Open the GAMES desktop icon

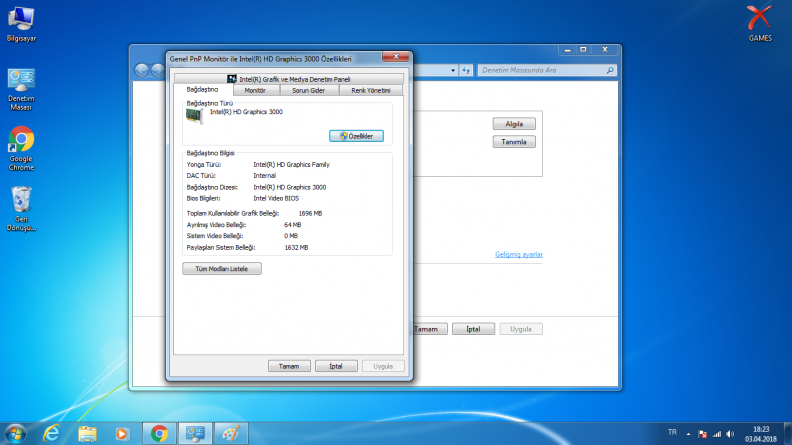pos(760,24)
